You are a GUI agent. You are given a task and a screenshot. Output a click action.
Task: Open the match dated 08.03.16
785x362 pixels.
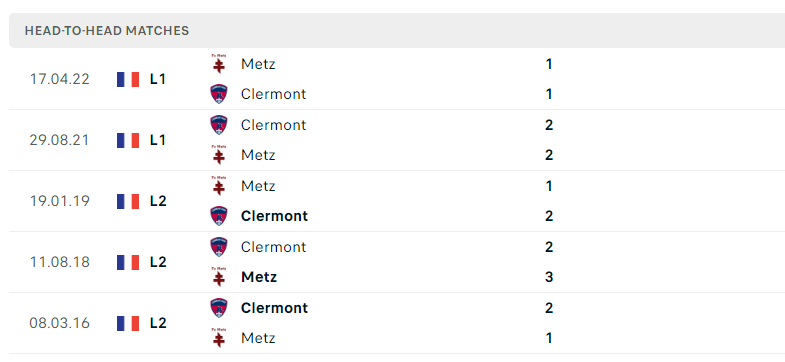click(397, 323)
